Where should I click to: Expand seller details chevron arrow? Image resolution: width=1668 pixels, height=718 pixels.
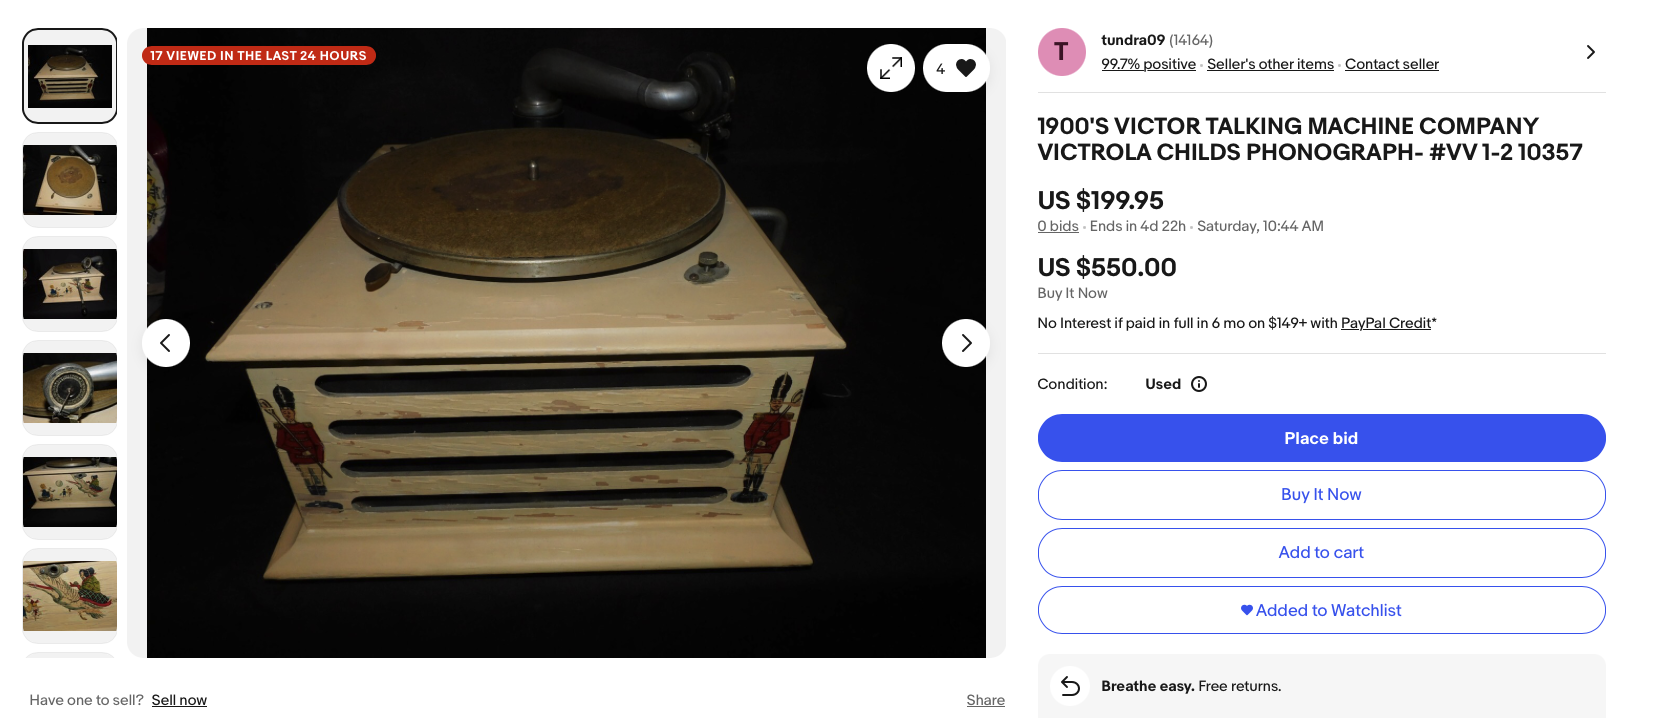pos(1590,52)
